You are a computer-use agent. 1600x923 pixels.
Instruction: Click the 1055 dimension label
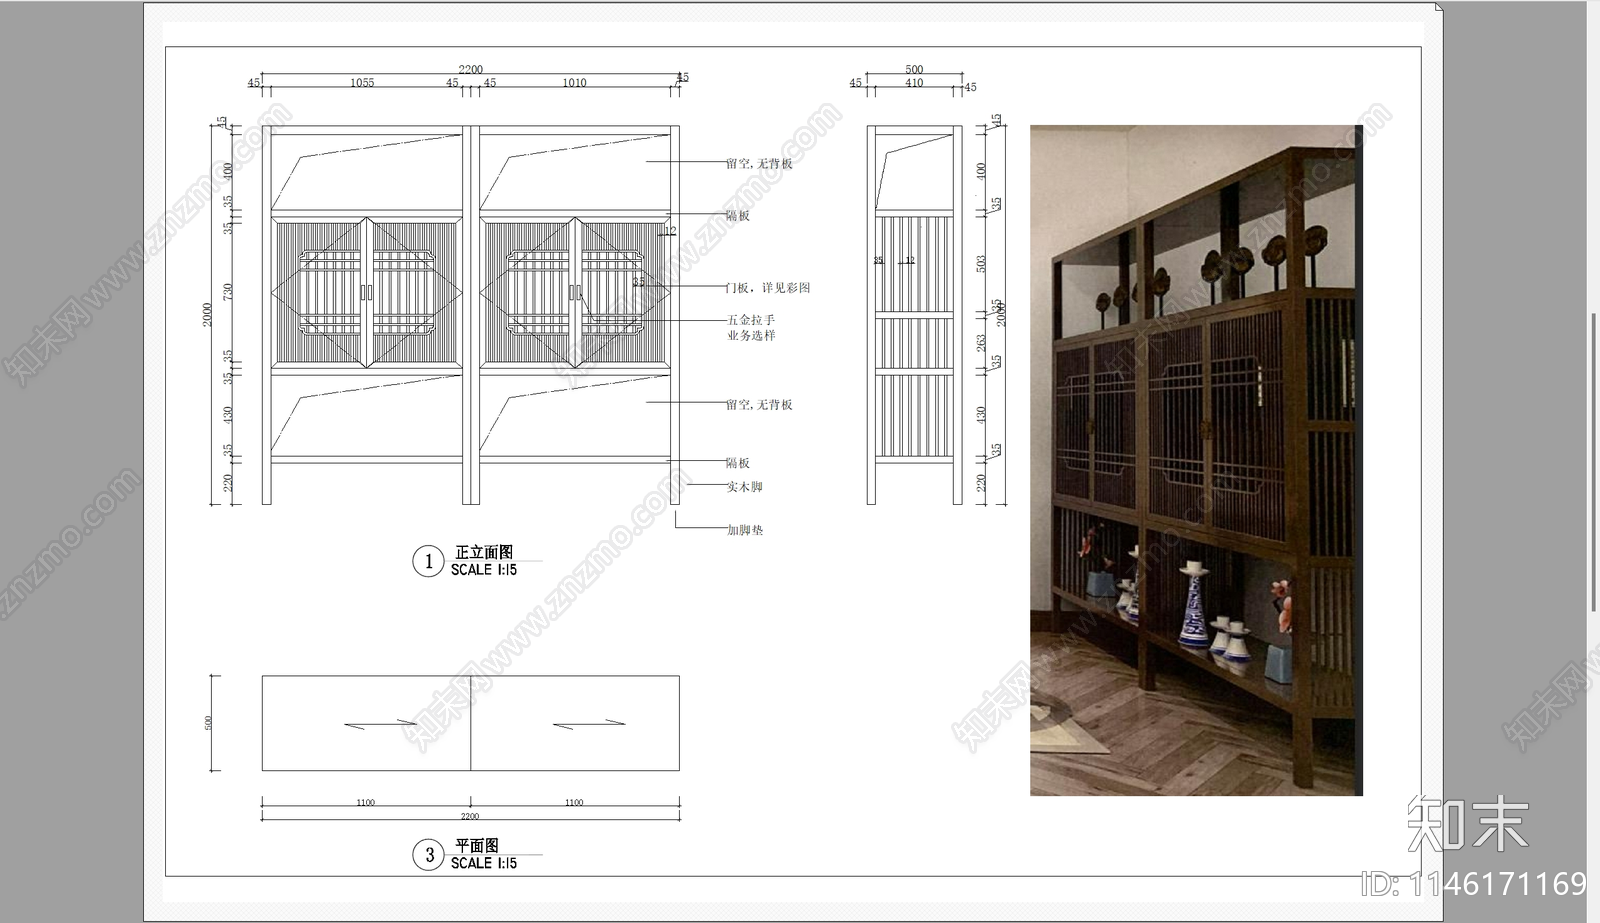[x=362, y=83]
